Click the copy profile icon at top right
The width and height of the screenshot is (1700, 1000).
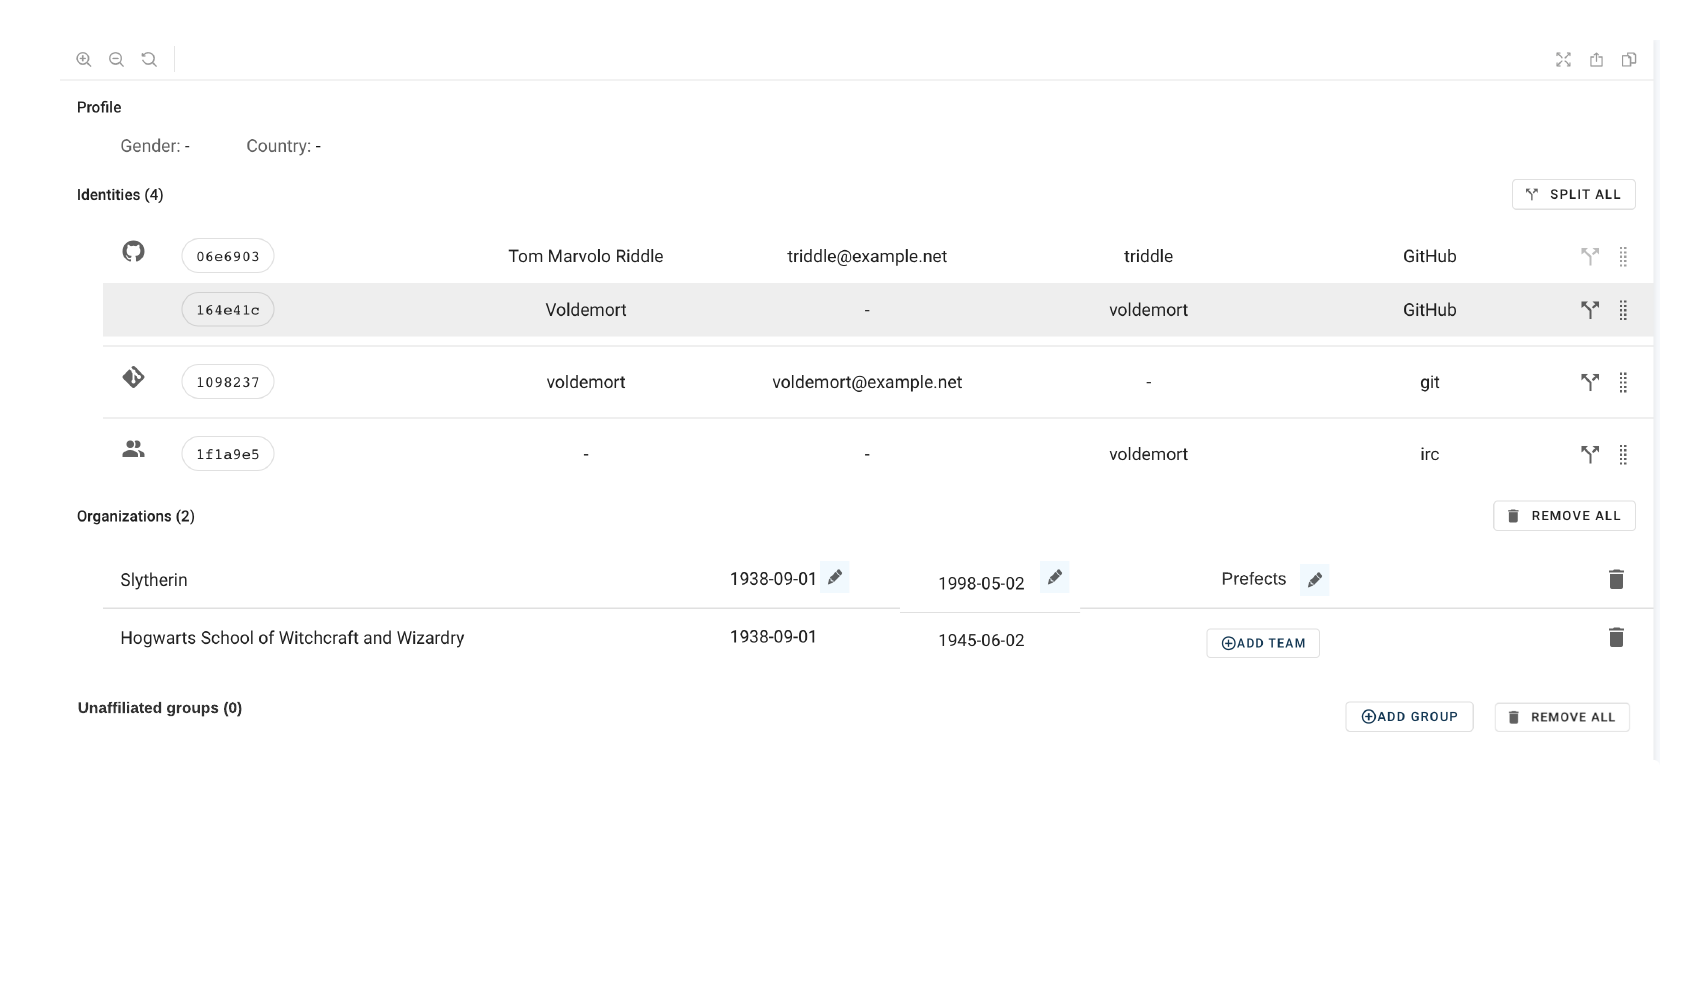pyautogui.click(x=1629, y=60)
